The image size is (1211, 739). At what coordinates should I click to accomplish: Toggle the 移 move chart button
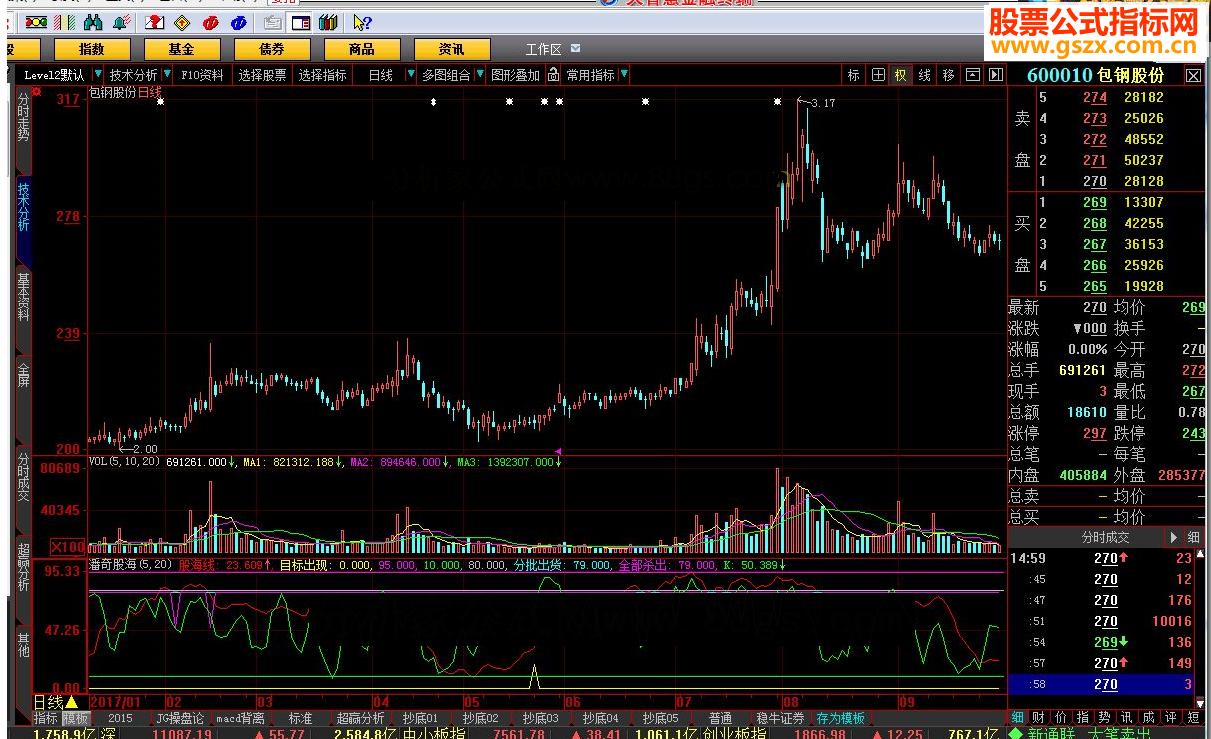948,75
